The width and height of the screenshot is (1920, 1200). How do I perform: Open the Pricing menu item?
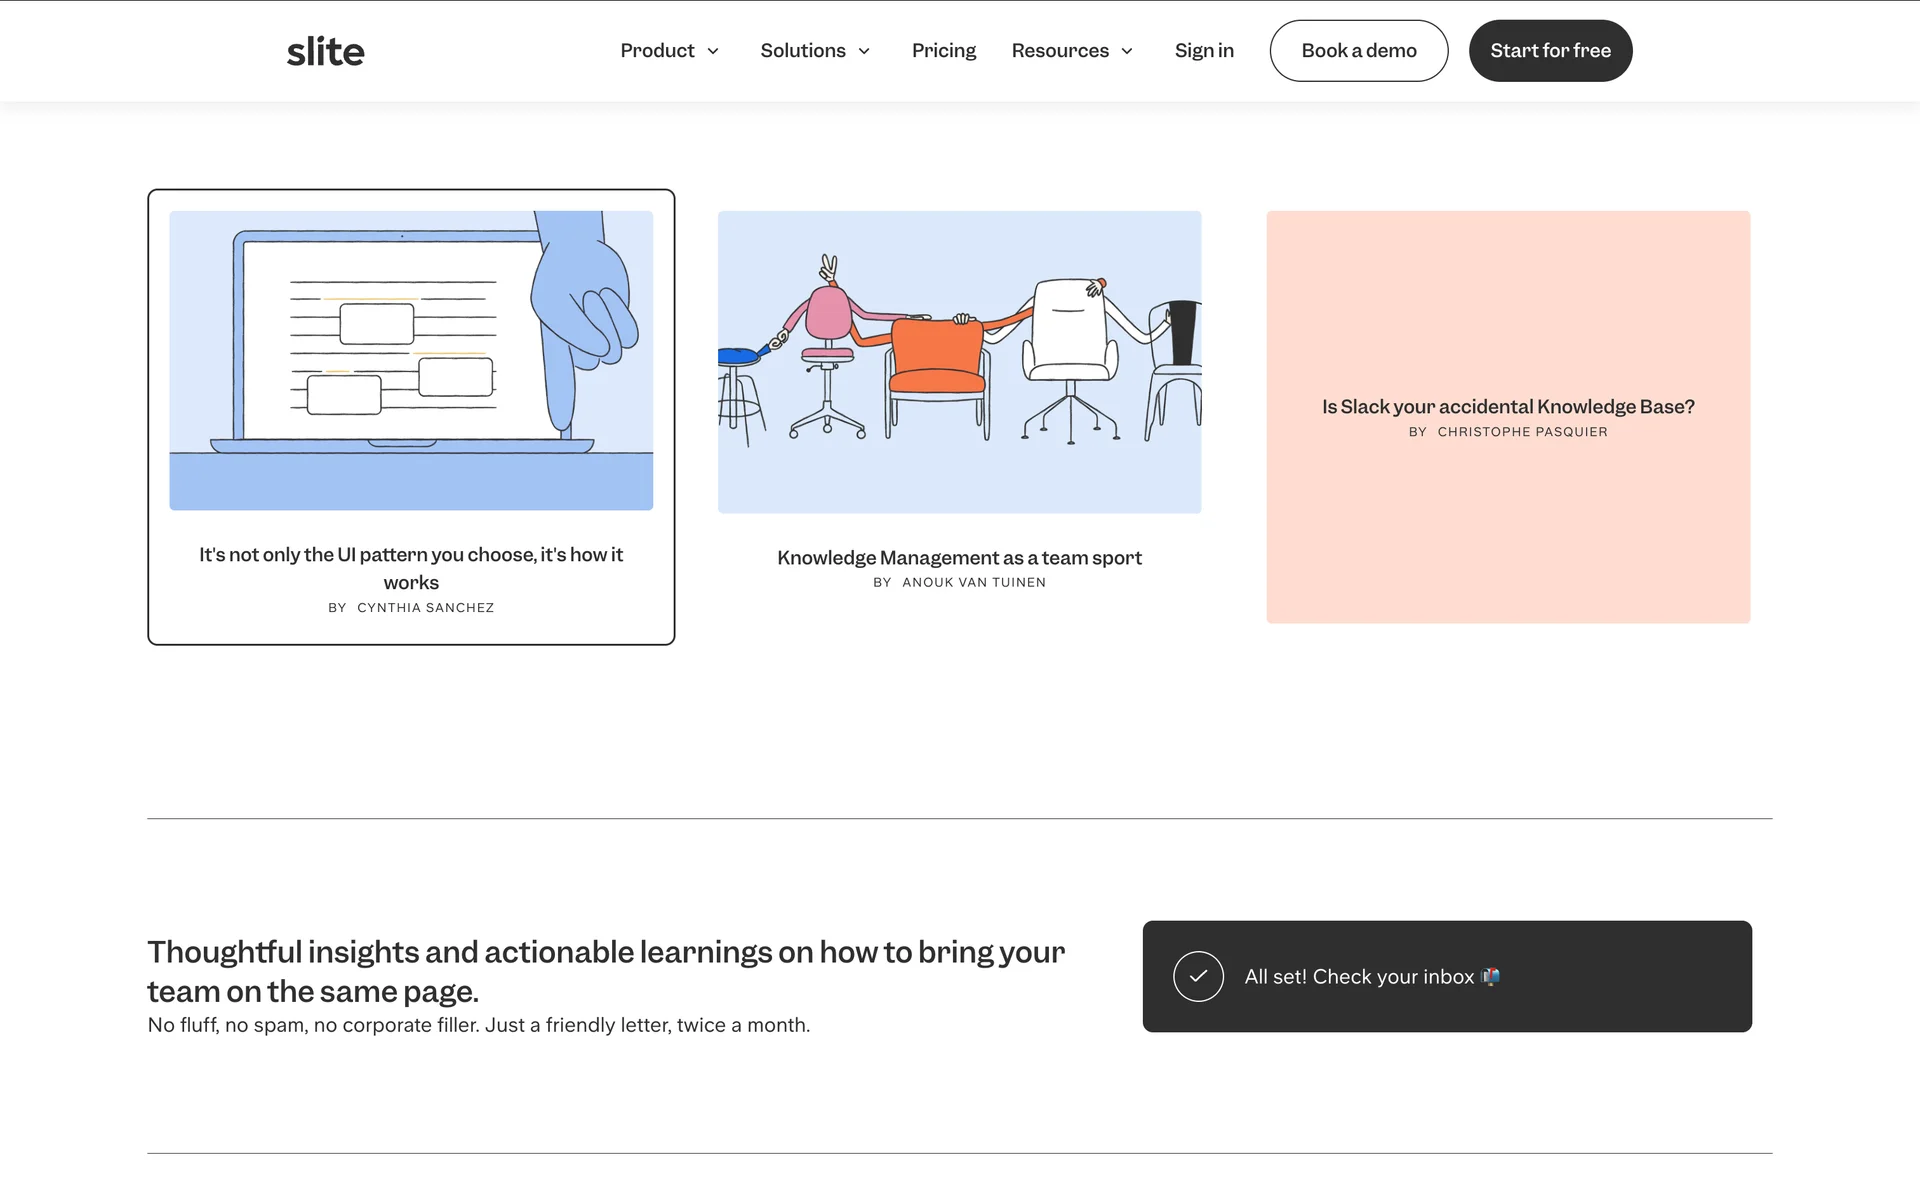pyautogui.click(x=943, y=51)
